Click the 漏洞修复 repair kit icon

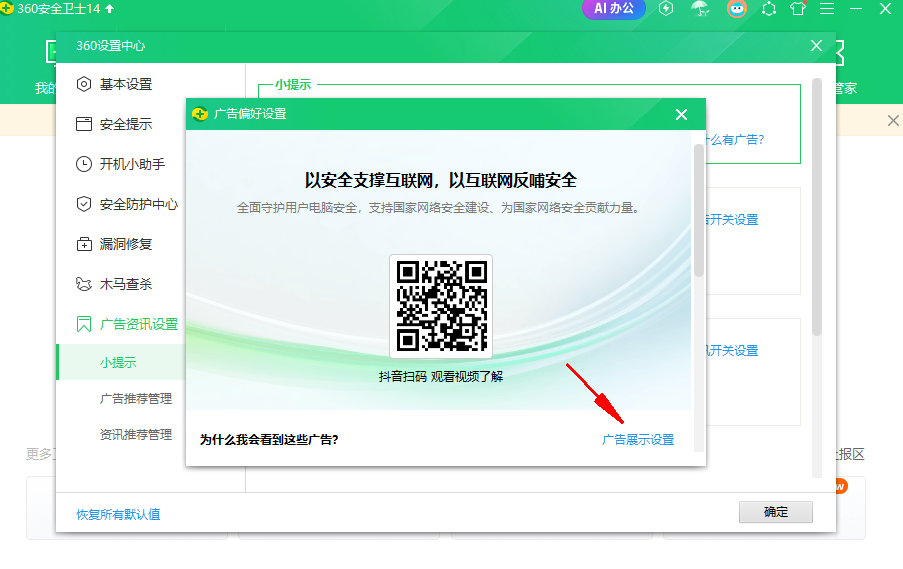pos(84,244)
